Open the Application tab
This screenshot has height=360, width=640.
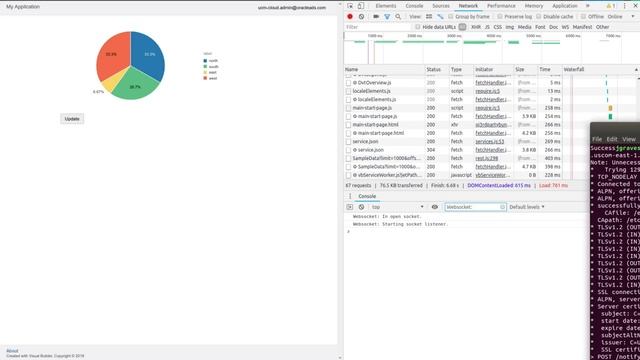pyautogui.click(x=565, y=6)
